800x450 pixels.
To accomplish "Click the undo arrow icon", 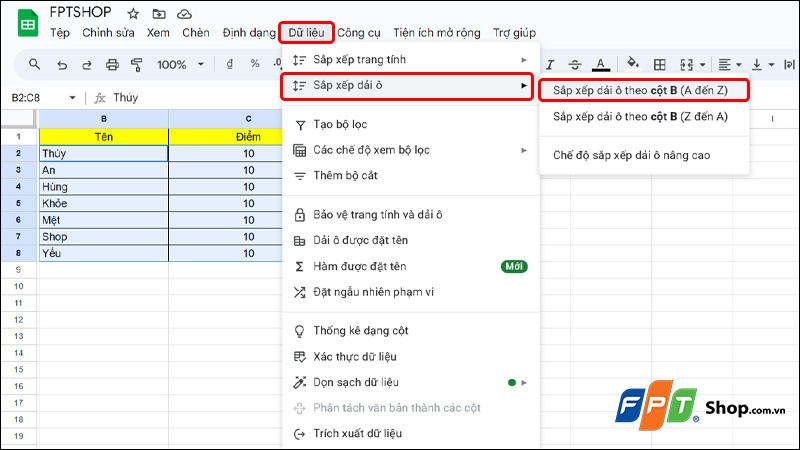I will pyautogui.click(x=62, y=65).
